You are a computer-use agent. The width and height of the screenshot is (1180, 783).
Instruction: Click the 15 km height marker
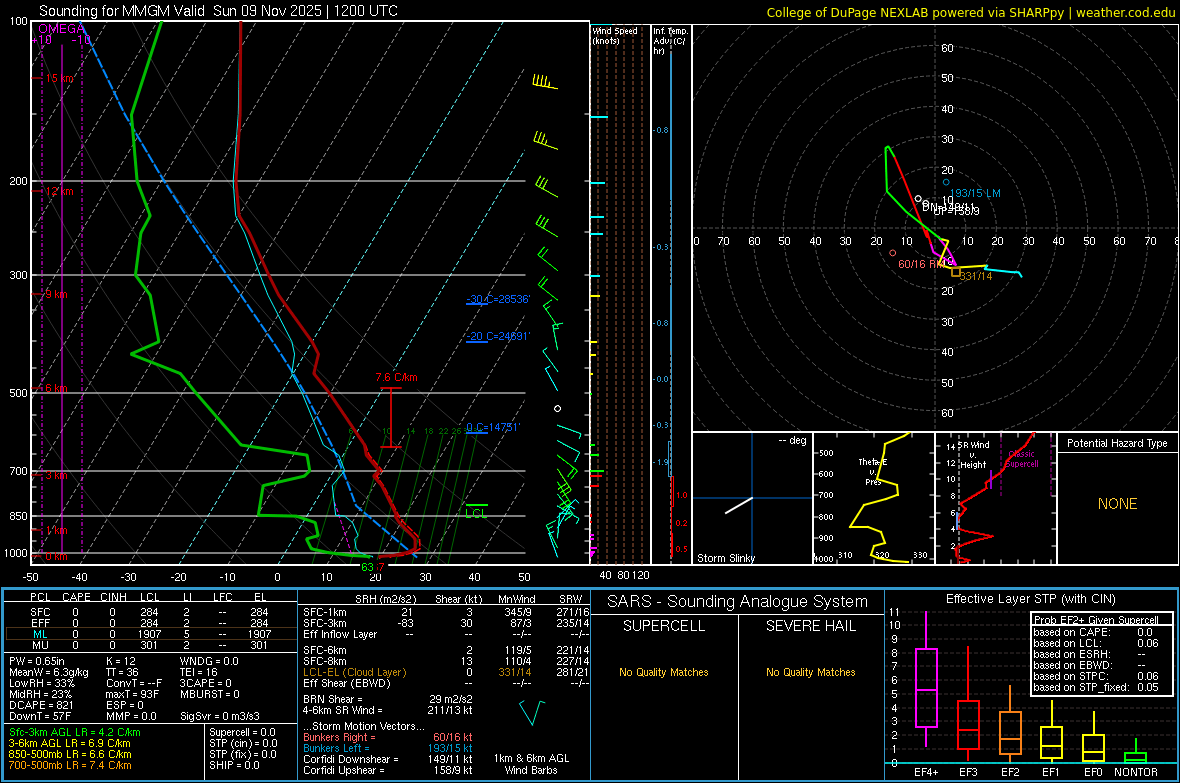click(x=60, y=78)
